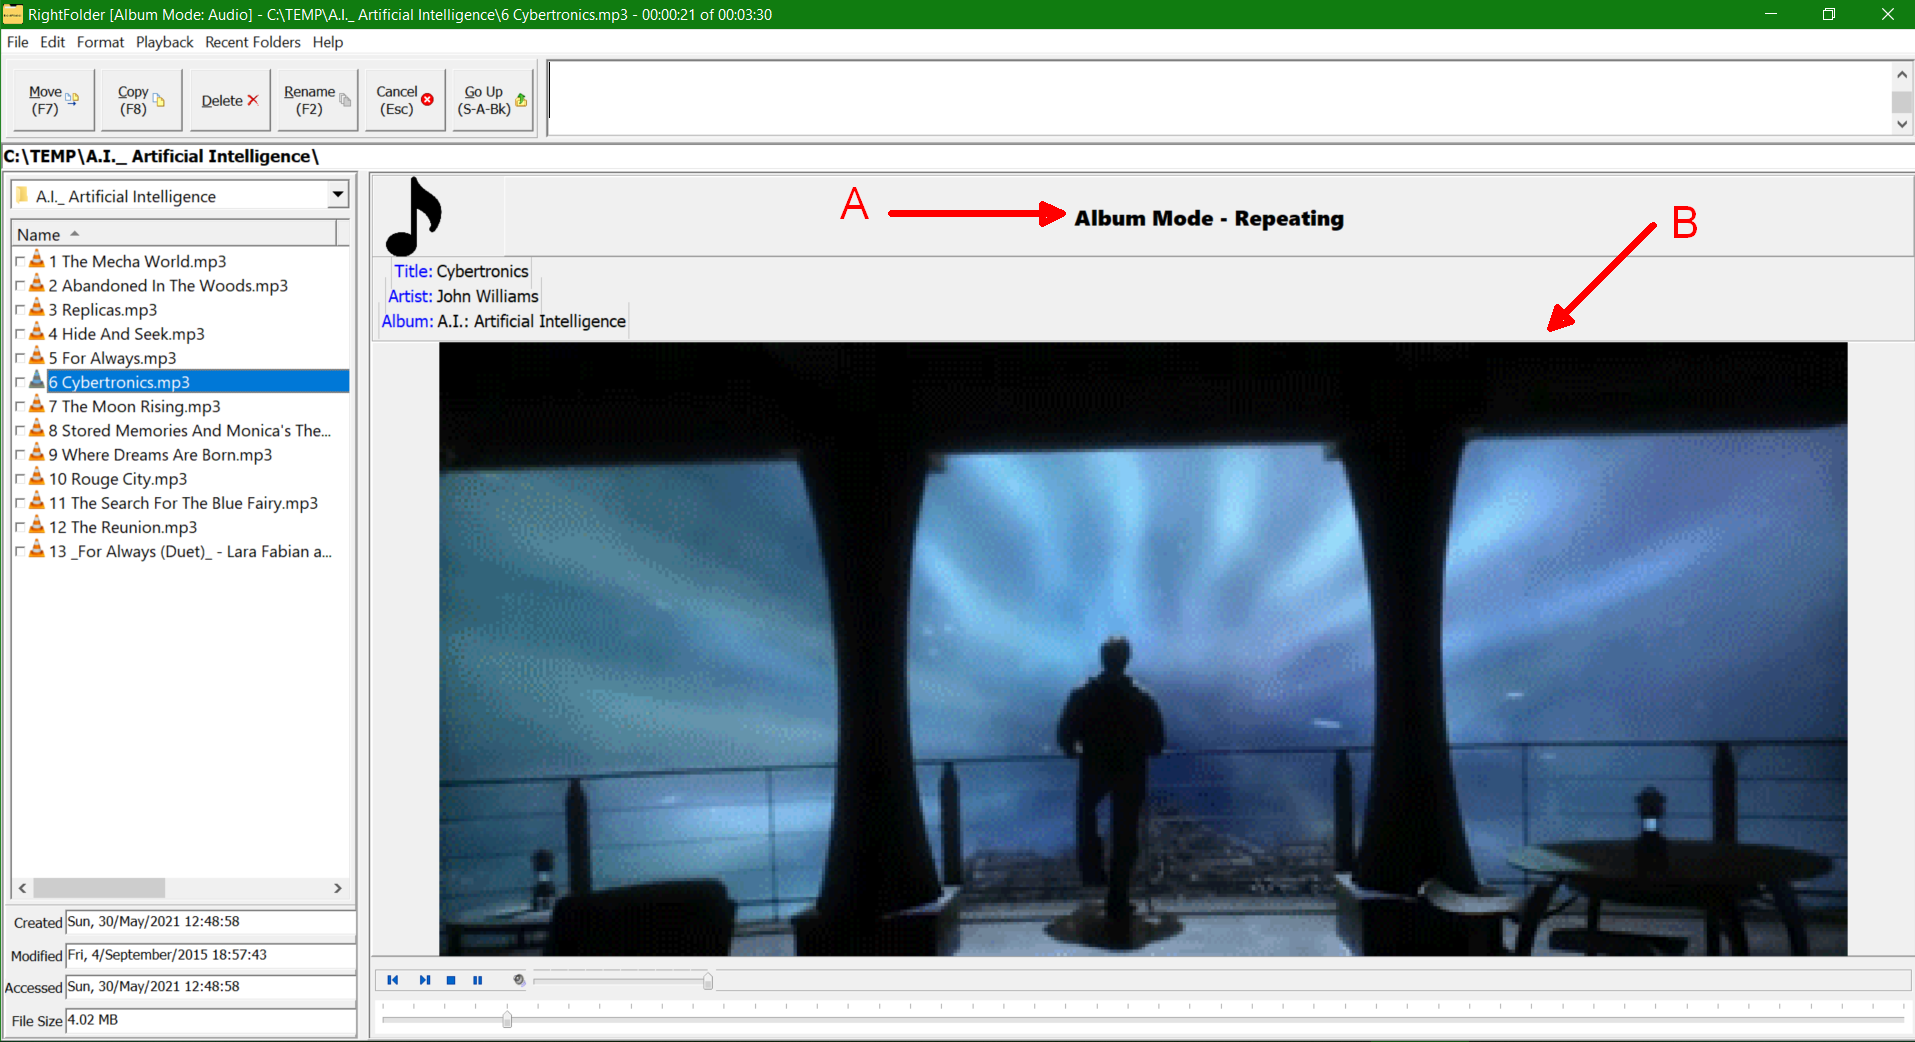The image size is (1915, 1042).
Task: Select file 9 Where Dreams Are Born.mp3
Action: click(x=160, y=455)
